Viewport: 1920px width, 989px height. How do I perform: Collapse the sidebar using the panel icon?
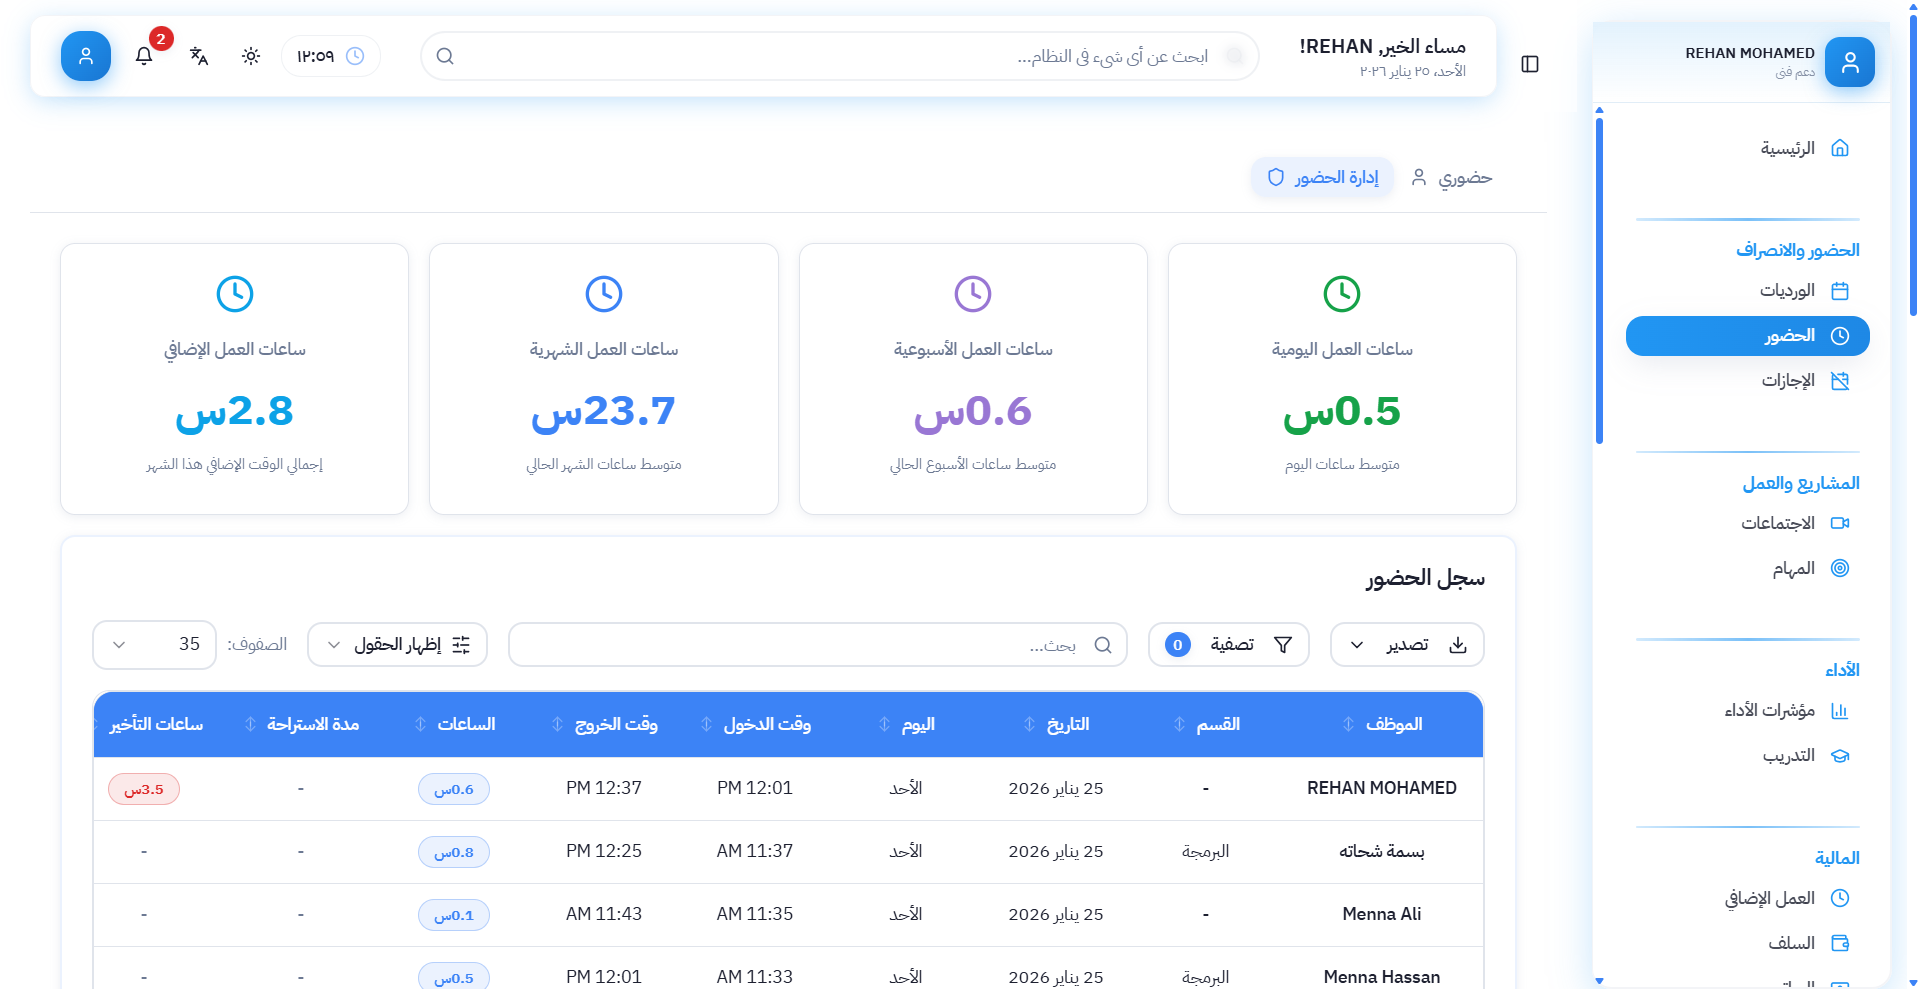point(1529,64)
